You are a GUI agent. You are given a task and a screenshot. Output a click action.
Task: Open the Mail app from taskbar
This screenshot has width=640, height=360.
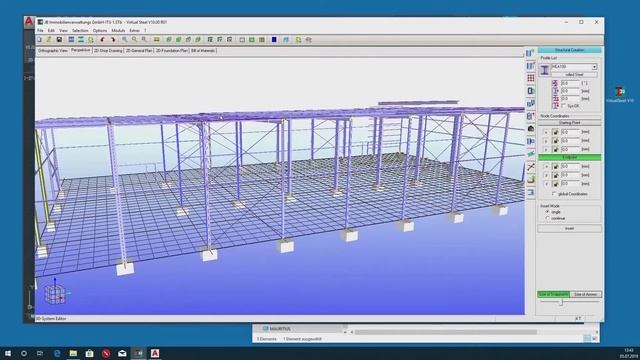[x=122, y=353]
